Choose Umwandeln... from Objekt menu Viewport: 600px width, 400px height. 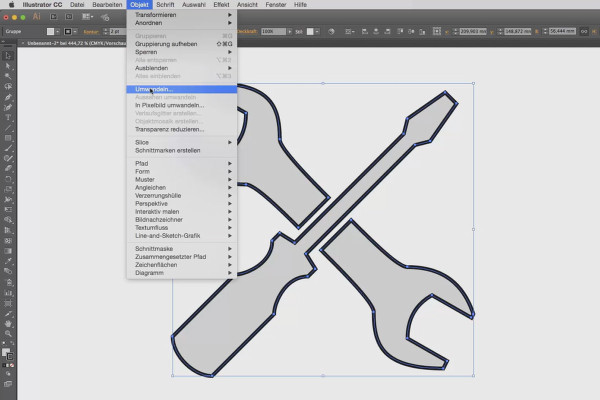tap(182, 89)
